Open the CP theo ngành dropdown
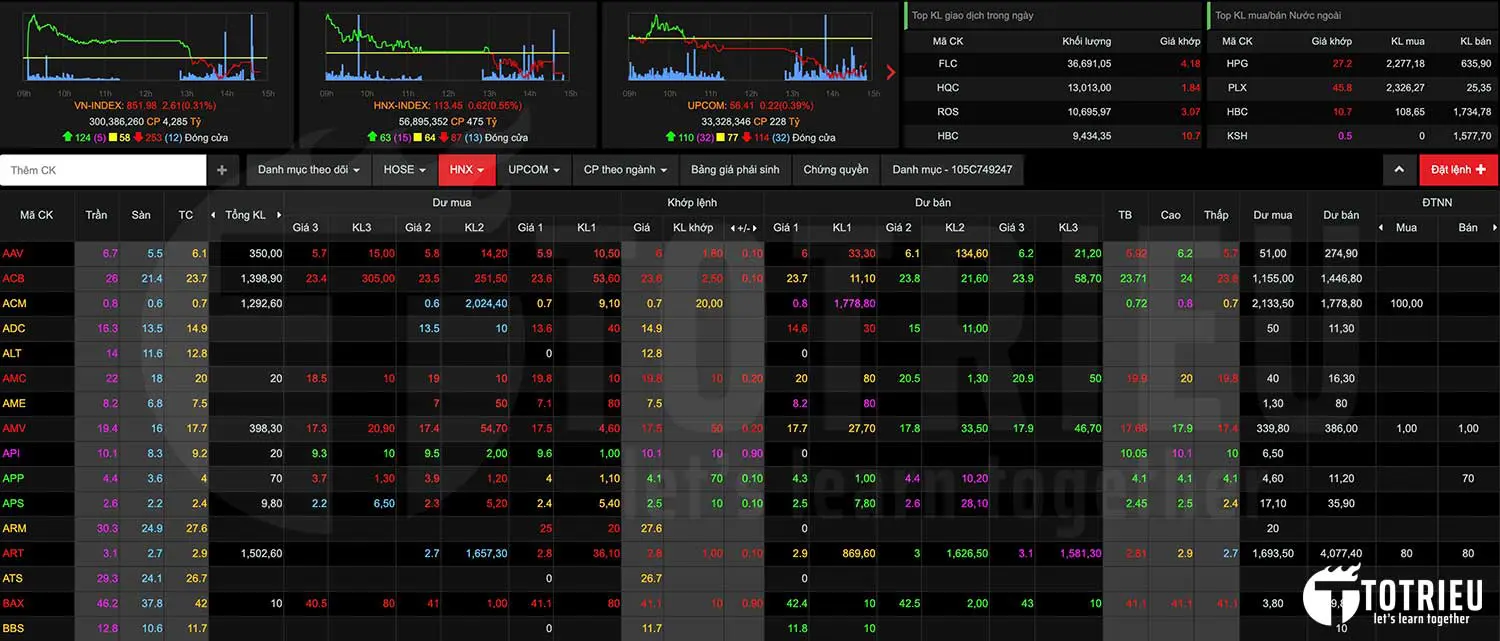 626,170
